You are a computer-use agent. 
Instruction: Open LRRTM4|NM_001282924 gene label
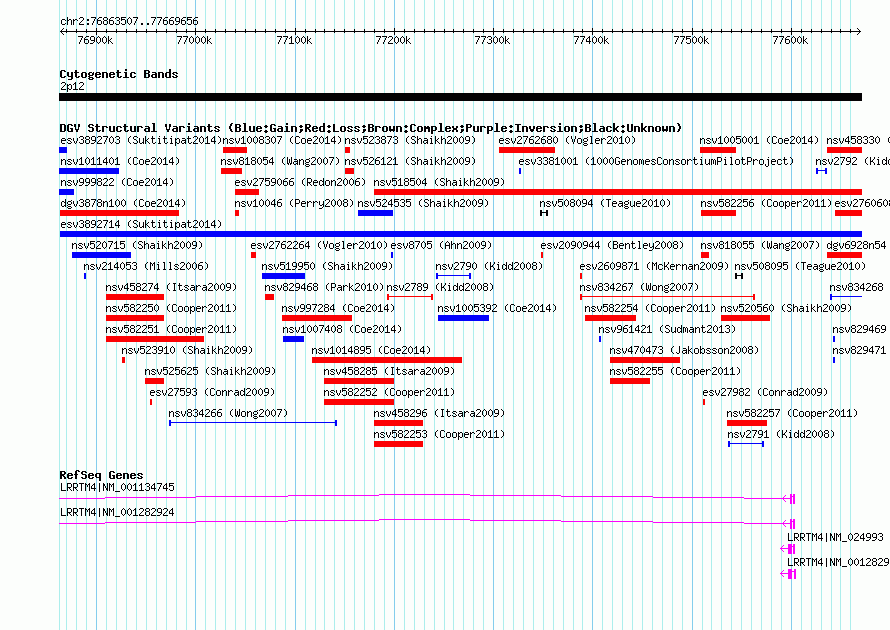coord(117,512)
